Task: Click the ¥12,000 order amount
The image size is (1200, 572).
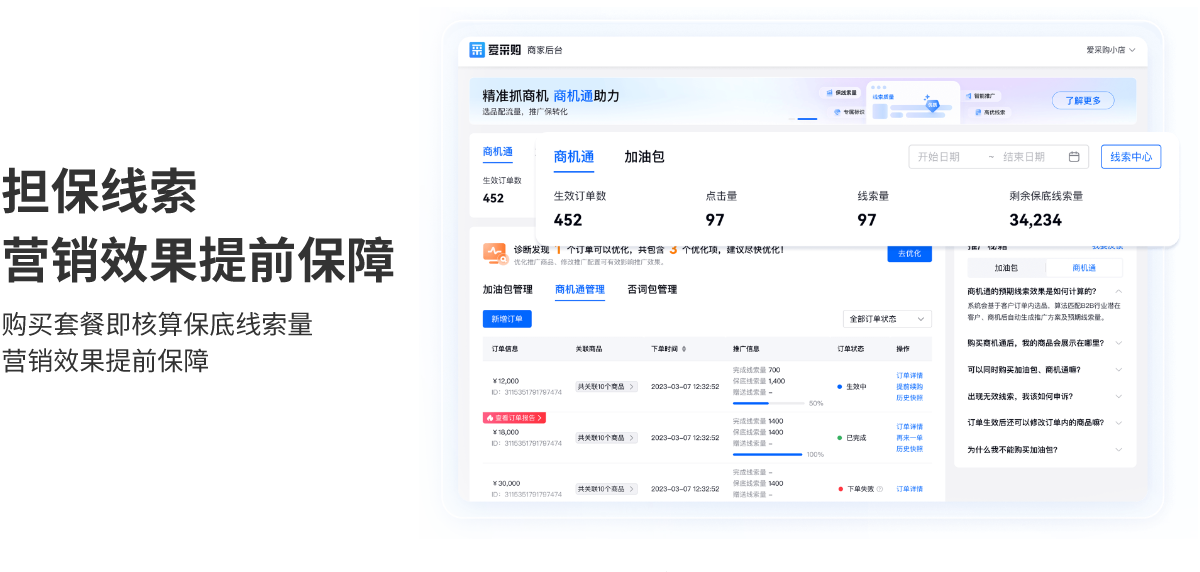Action: point(506,381)
